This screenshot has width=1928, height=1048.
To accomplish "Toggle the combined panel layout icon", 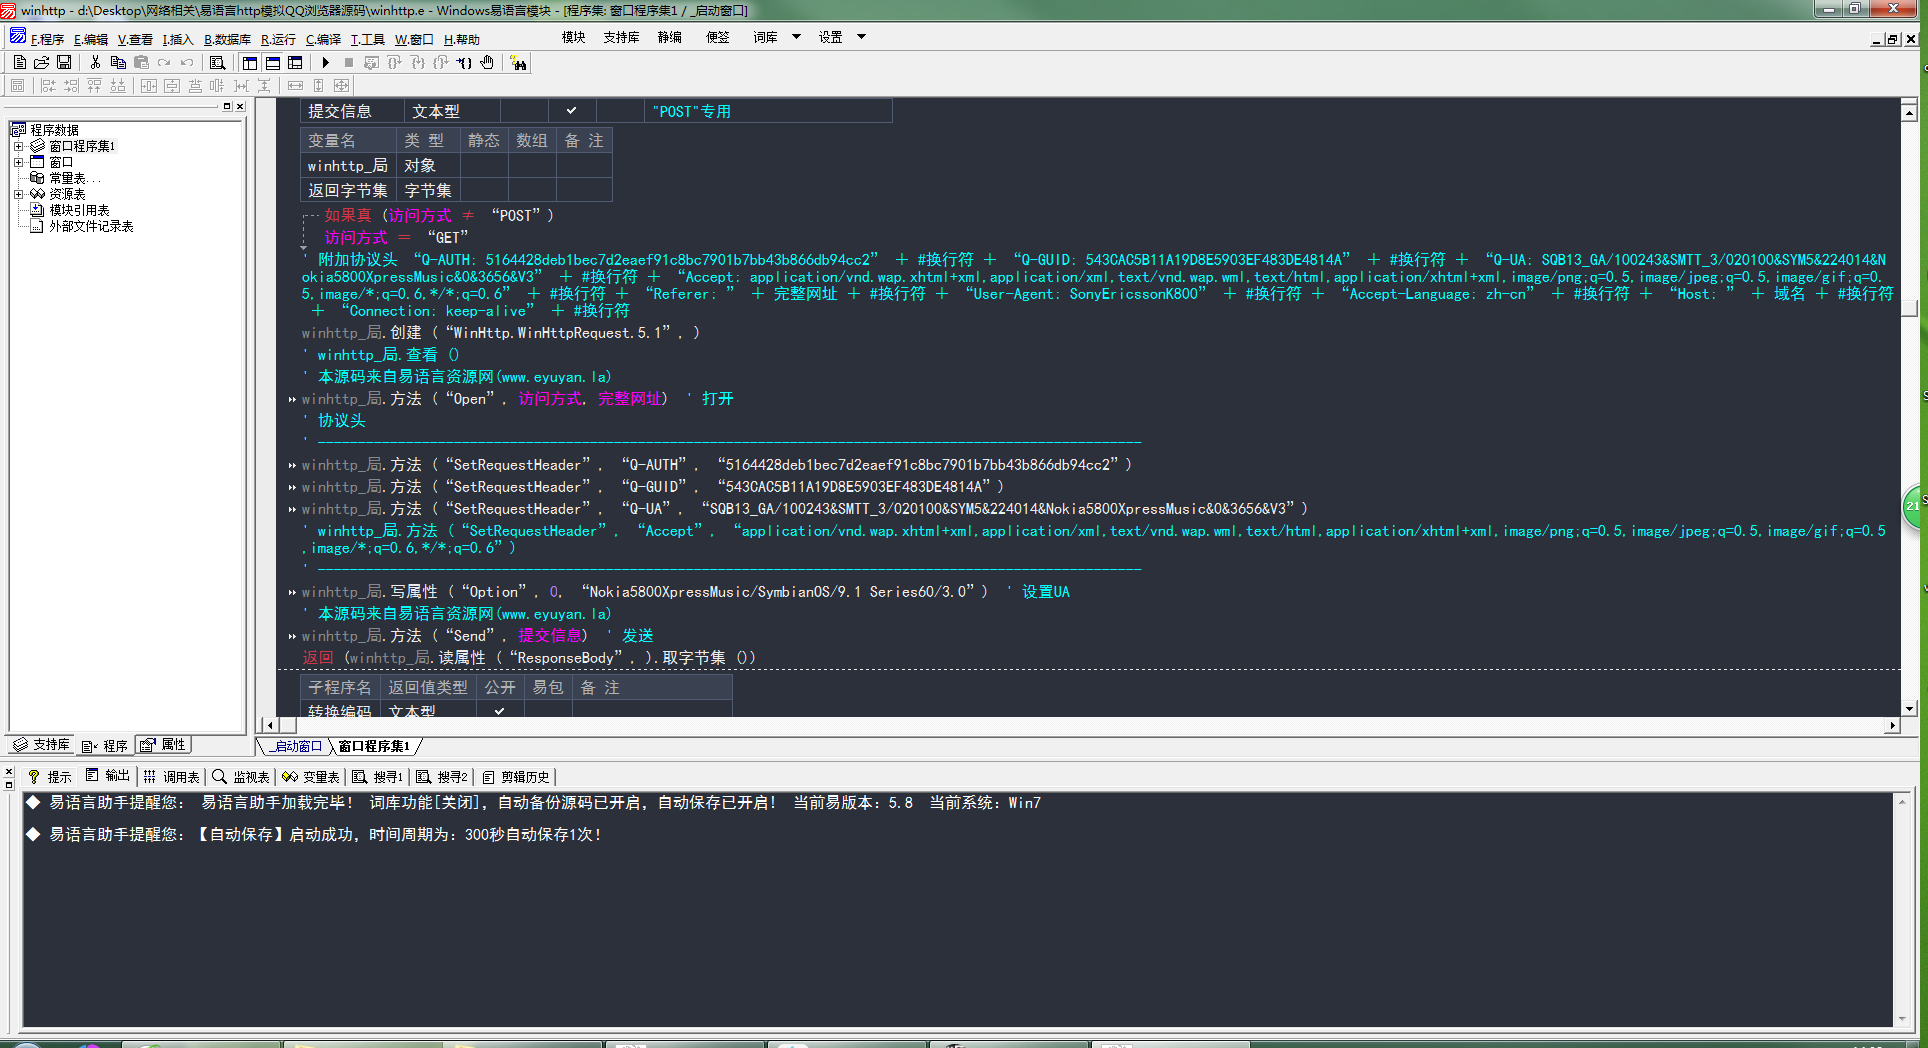I will point(295,63).
